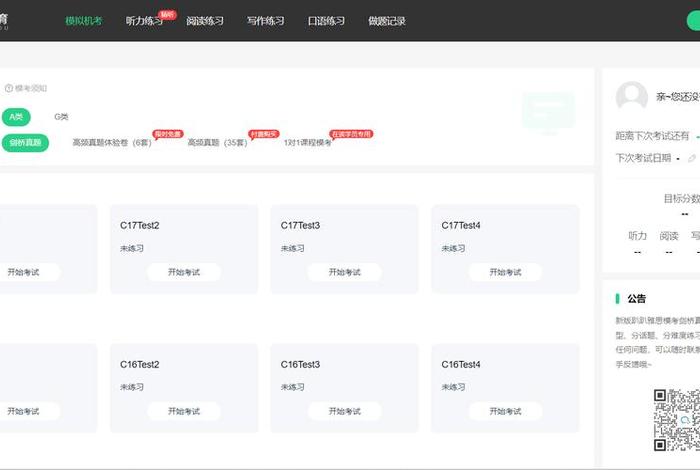Select the A类 category pill
The image size is (700, 470).
(16, 117)
